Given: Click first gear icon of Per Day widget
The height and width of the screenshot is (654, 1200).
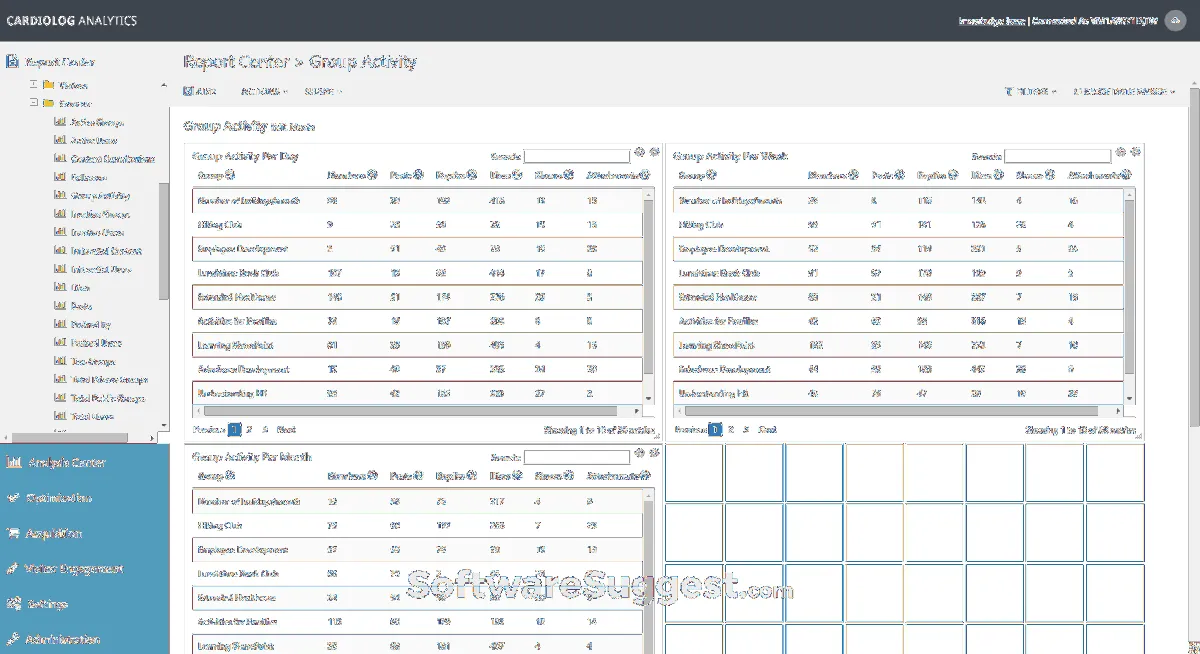Looking at the screenshot, I should (640, 153).
